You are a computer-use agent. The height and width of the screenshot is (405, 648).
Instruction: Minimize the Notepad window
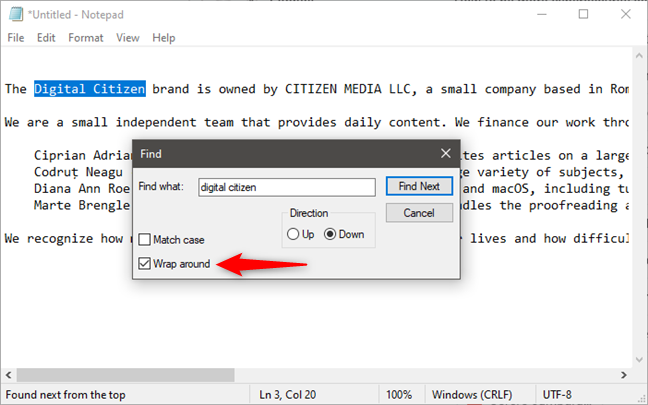pos(542,14)
